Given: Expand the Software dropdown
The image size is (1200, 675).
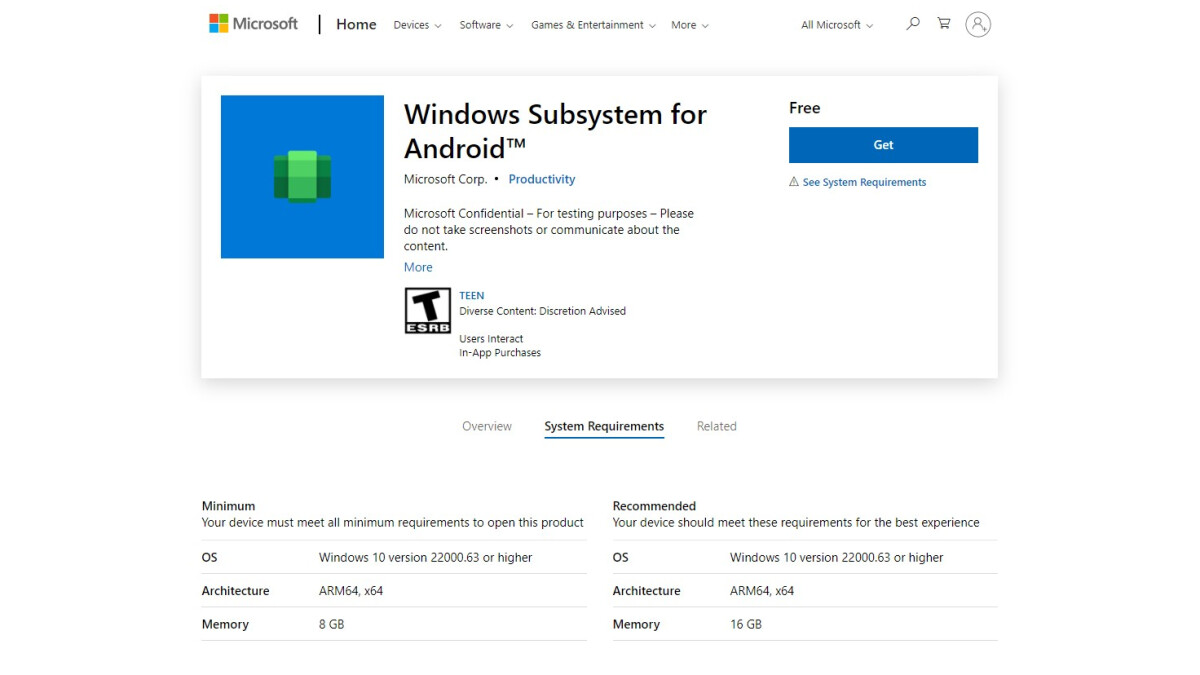Looking at the screenshot, I should coord(485,25).
